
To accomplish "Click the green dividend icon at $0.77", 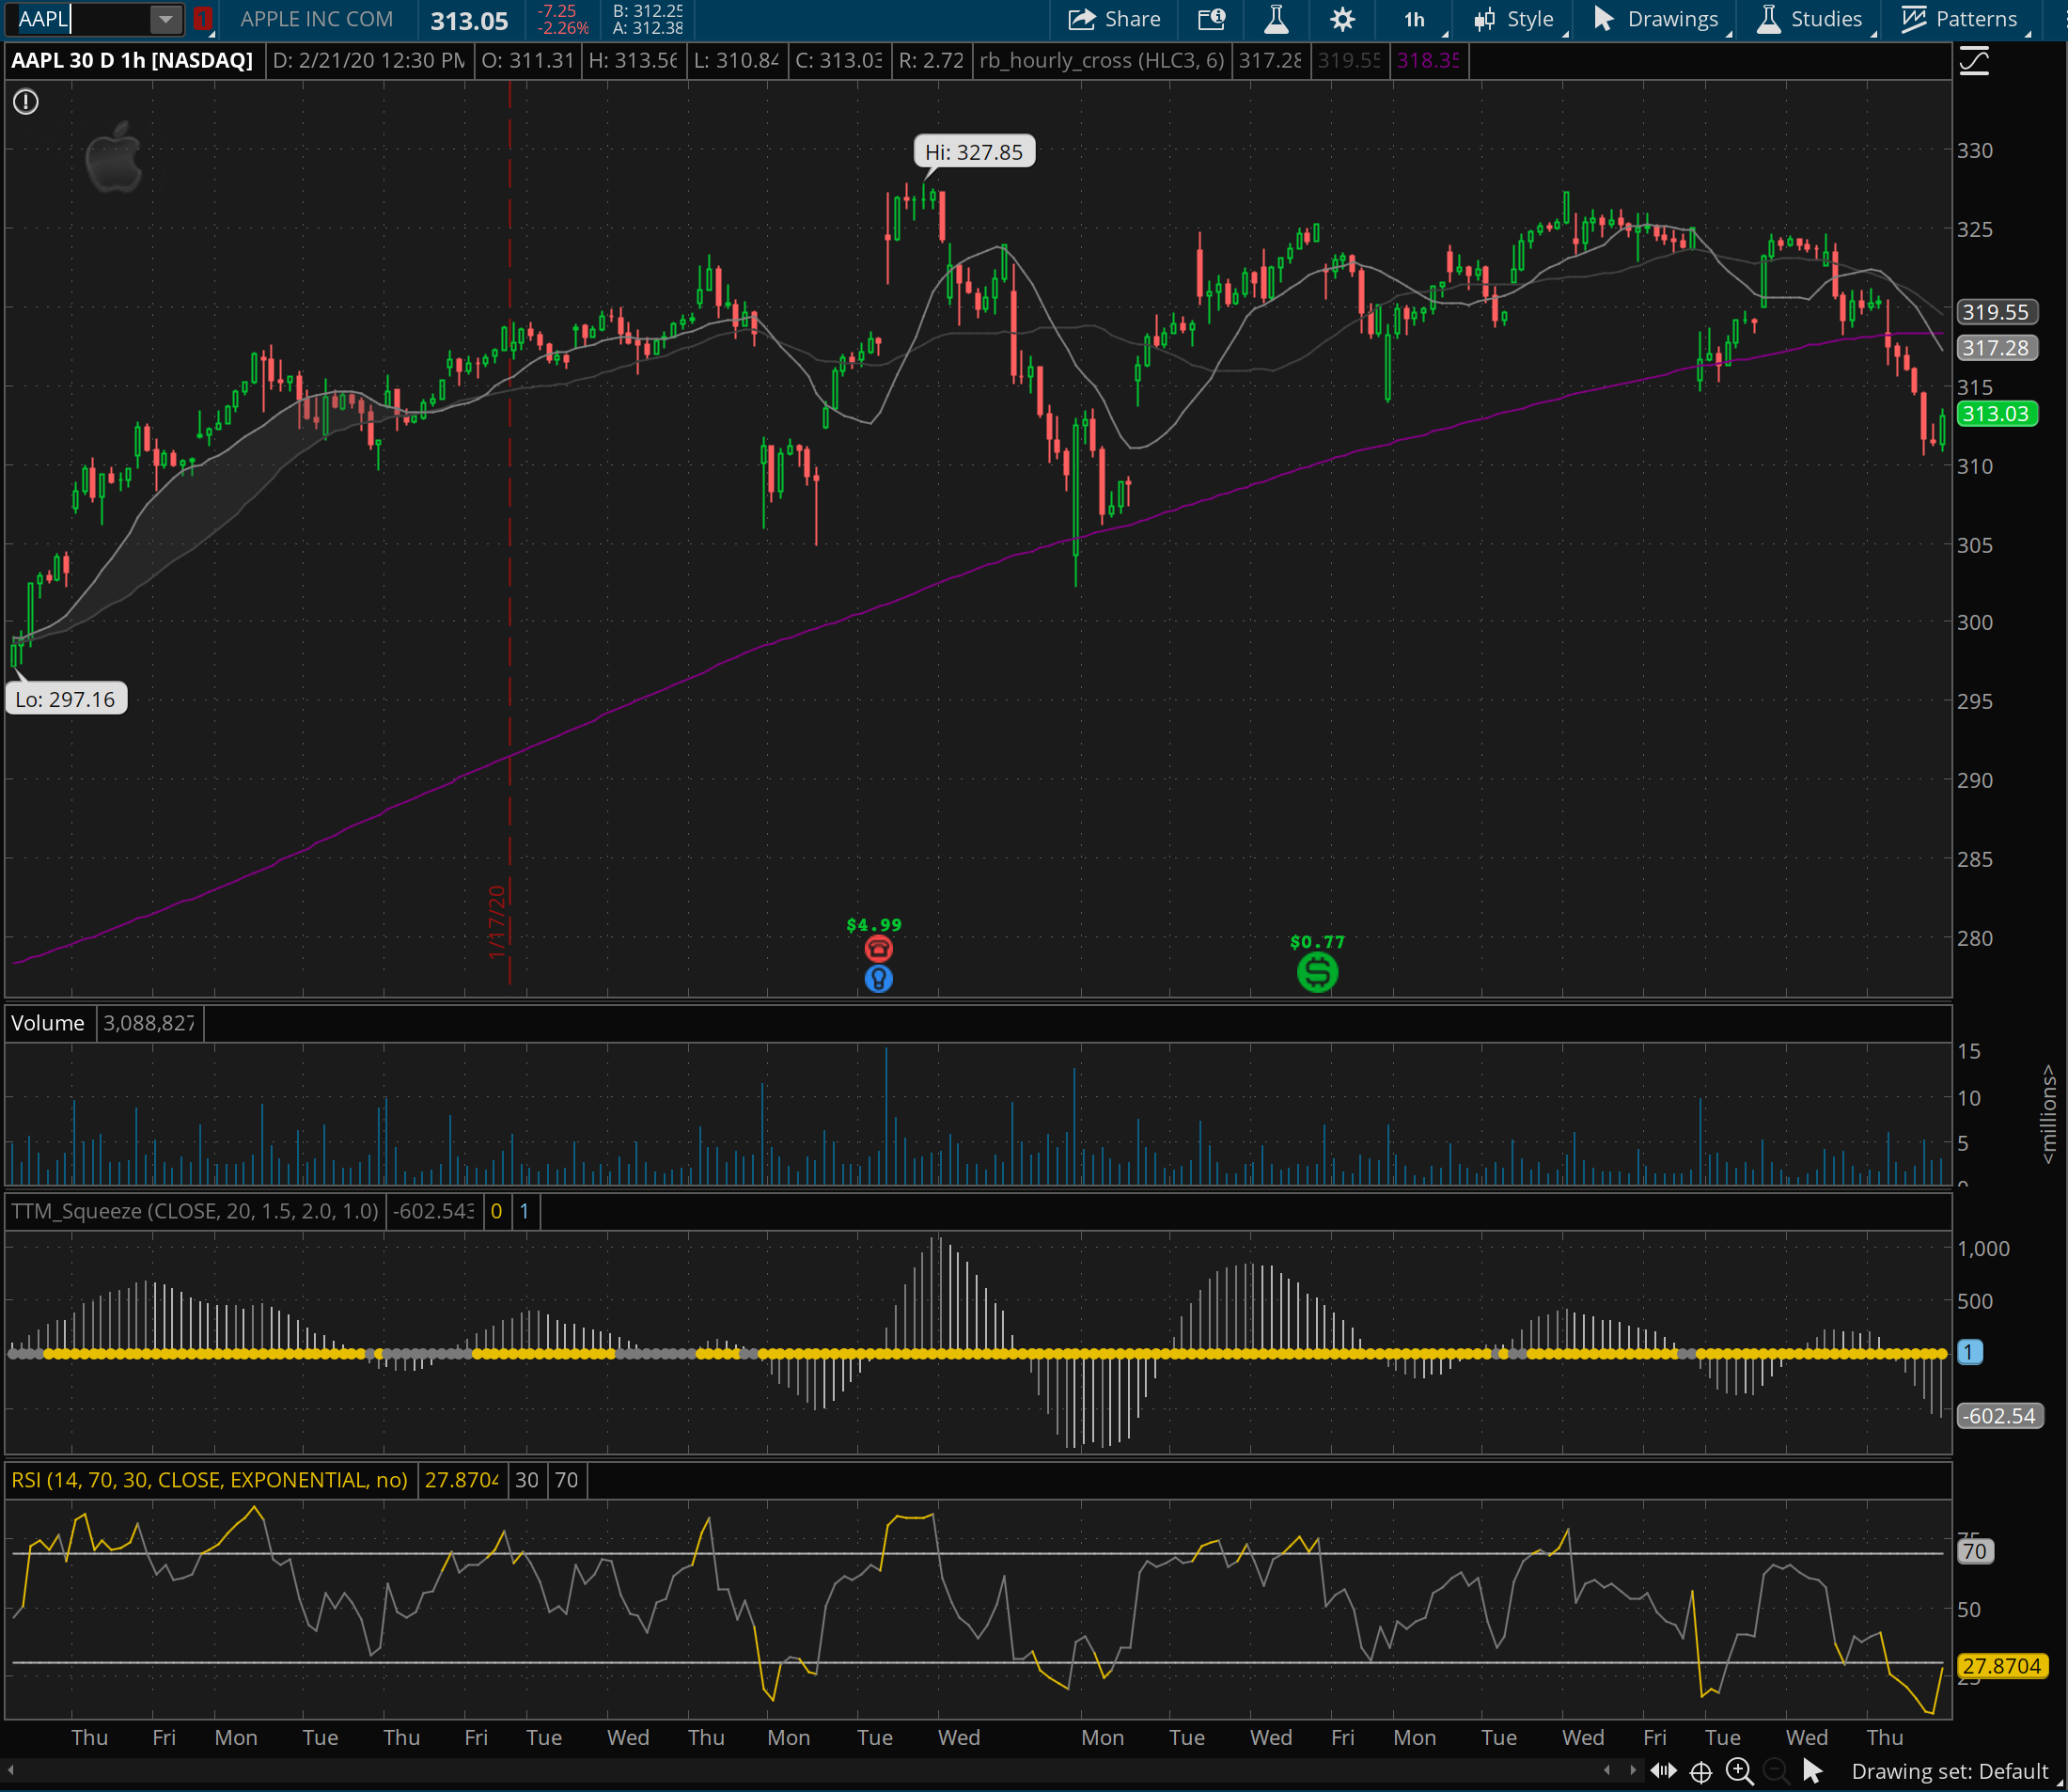I will click(x=1317, y=972).
